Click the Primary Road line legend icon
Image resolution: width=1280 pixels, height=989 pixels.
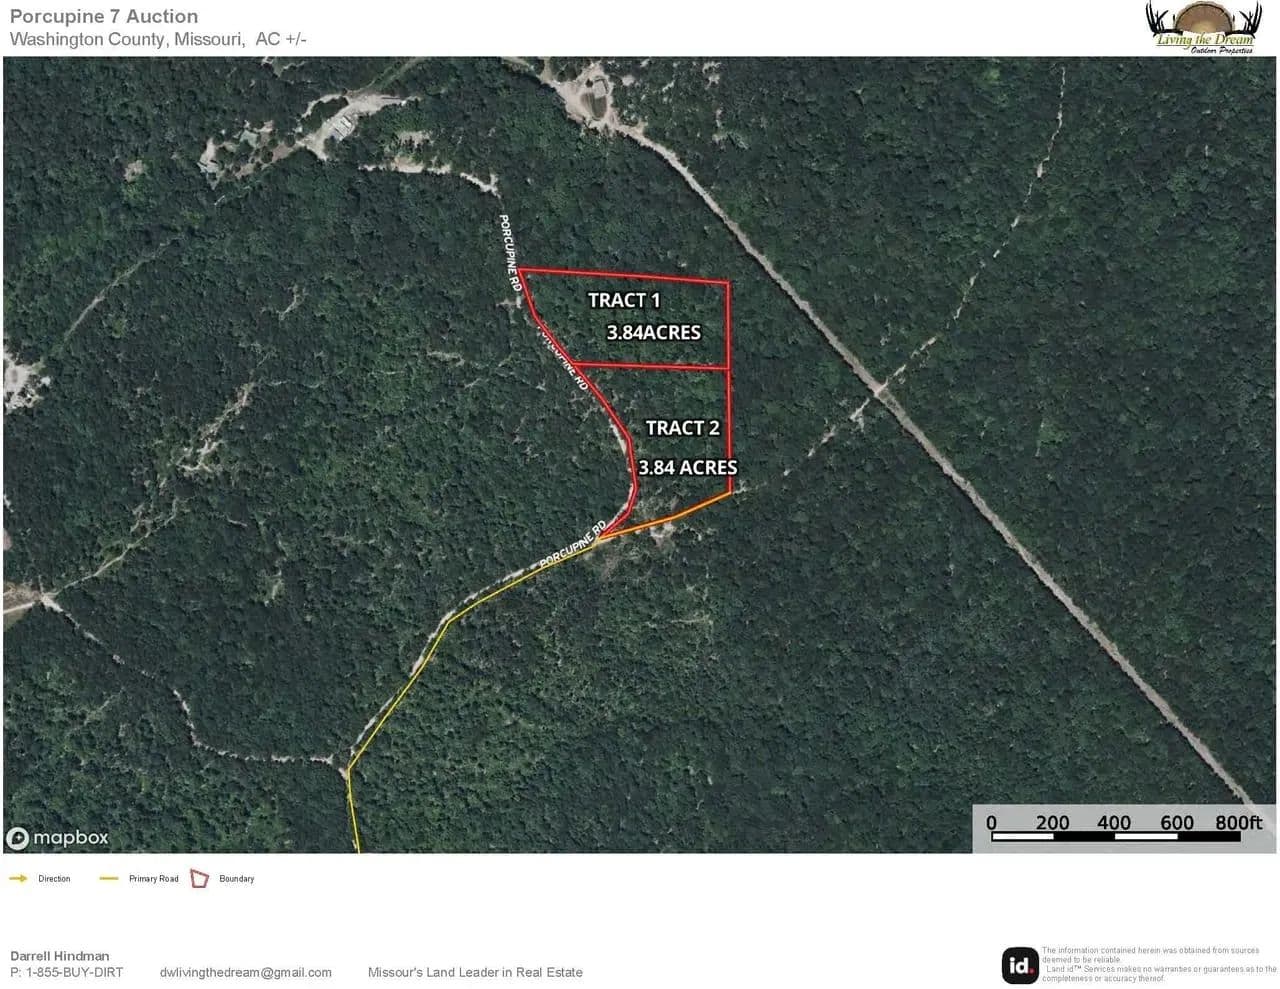click(x=109, y=879)
